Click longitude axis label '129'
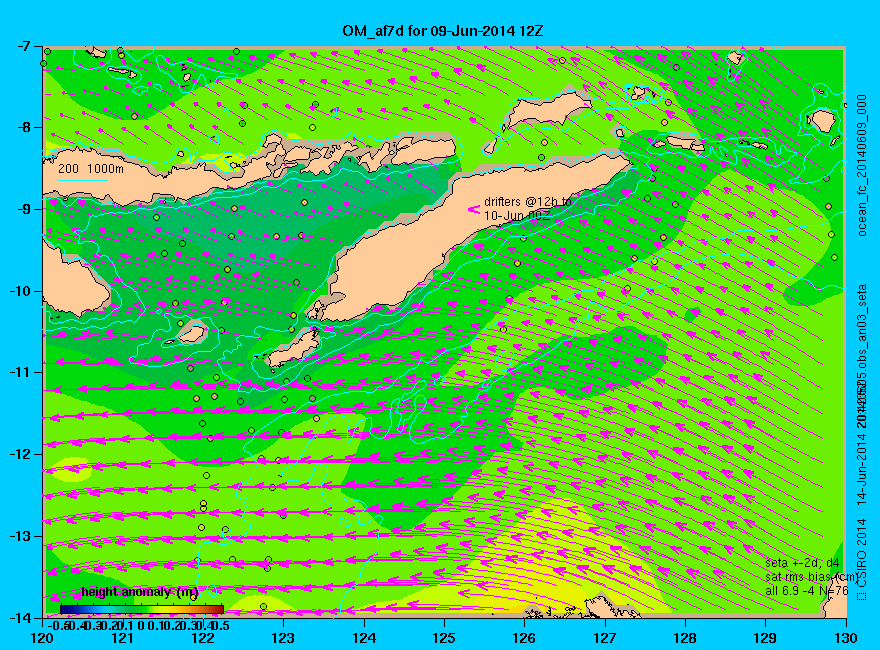The height and width of the screenshot is (650, 880). click(766, 638)
